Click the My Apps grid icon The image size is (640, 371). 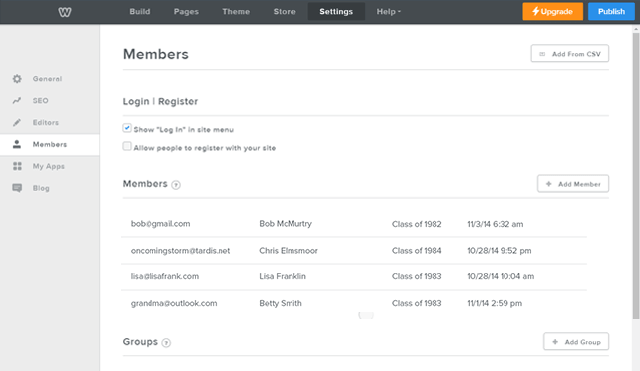pos(17,166)
